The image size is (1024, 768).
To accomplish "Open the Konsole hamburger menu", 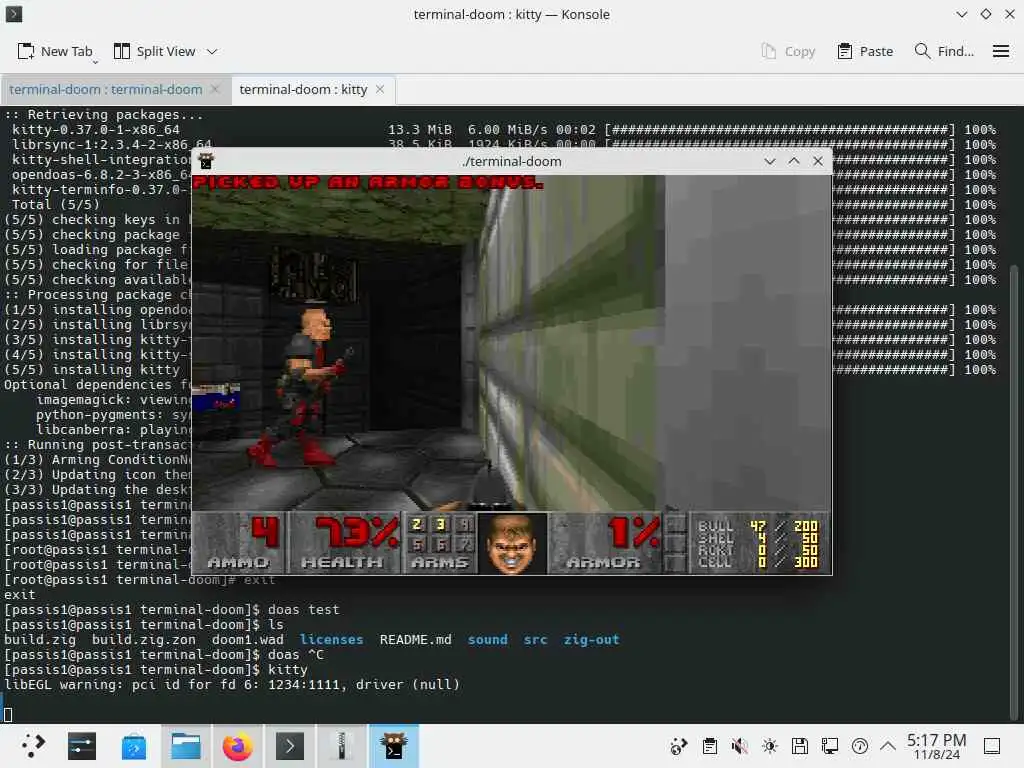I will tap(1000, 52).
